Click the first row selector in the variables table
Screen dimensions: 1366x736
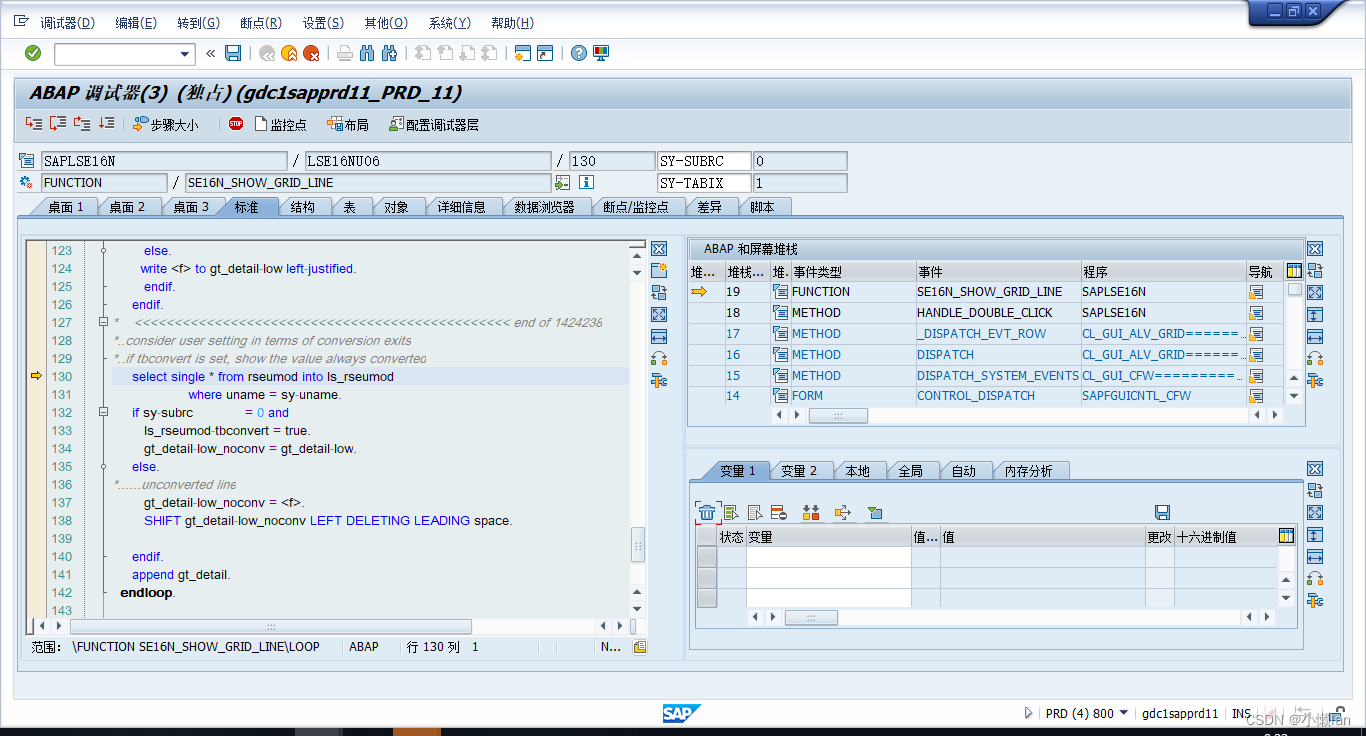coord(707,557)
